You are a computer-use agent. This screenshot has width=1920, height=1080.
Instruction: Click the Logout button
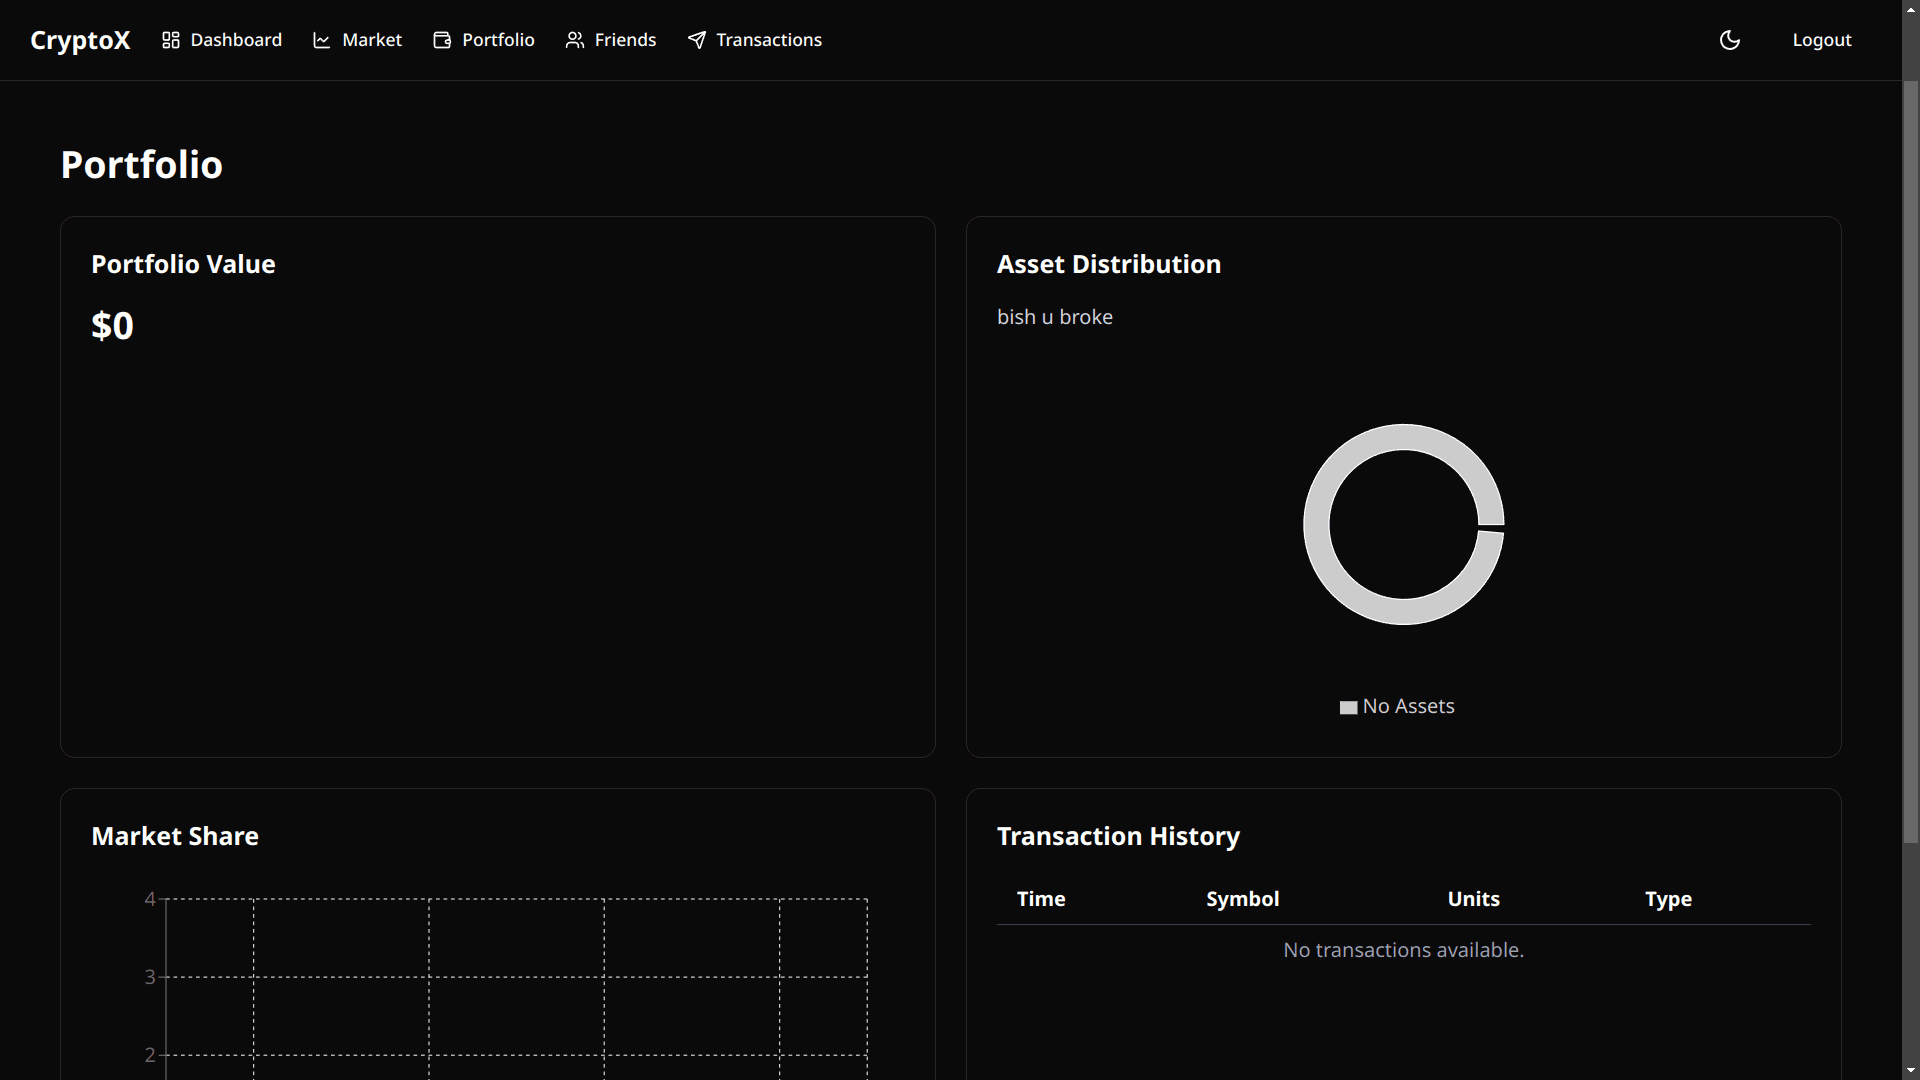point(1822,40)
